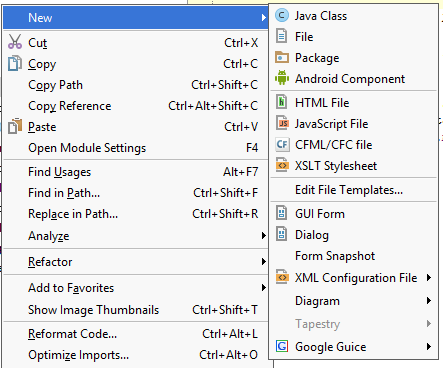Click the Google Guice 'G' icon
Viewport: 443px width, 368px height.
[282, 346]
